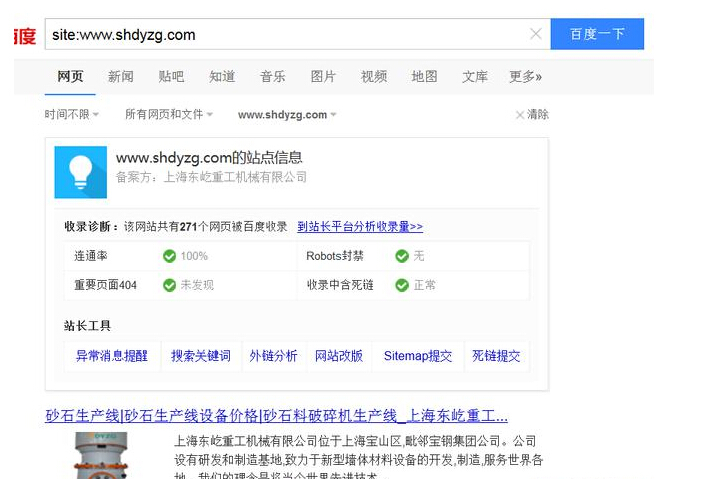Screen dimensions: 722x479
Task: Click the Baidu logo
Action: click(24, 36)
